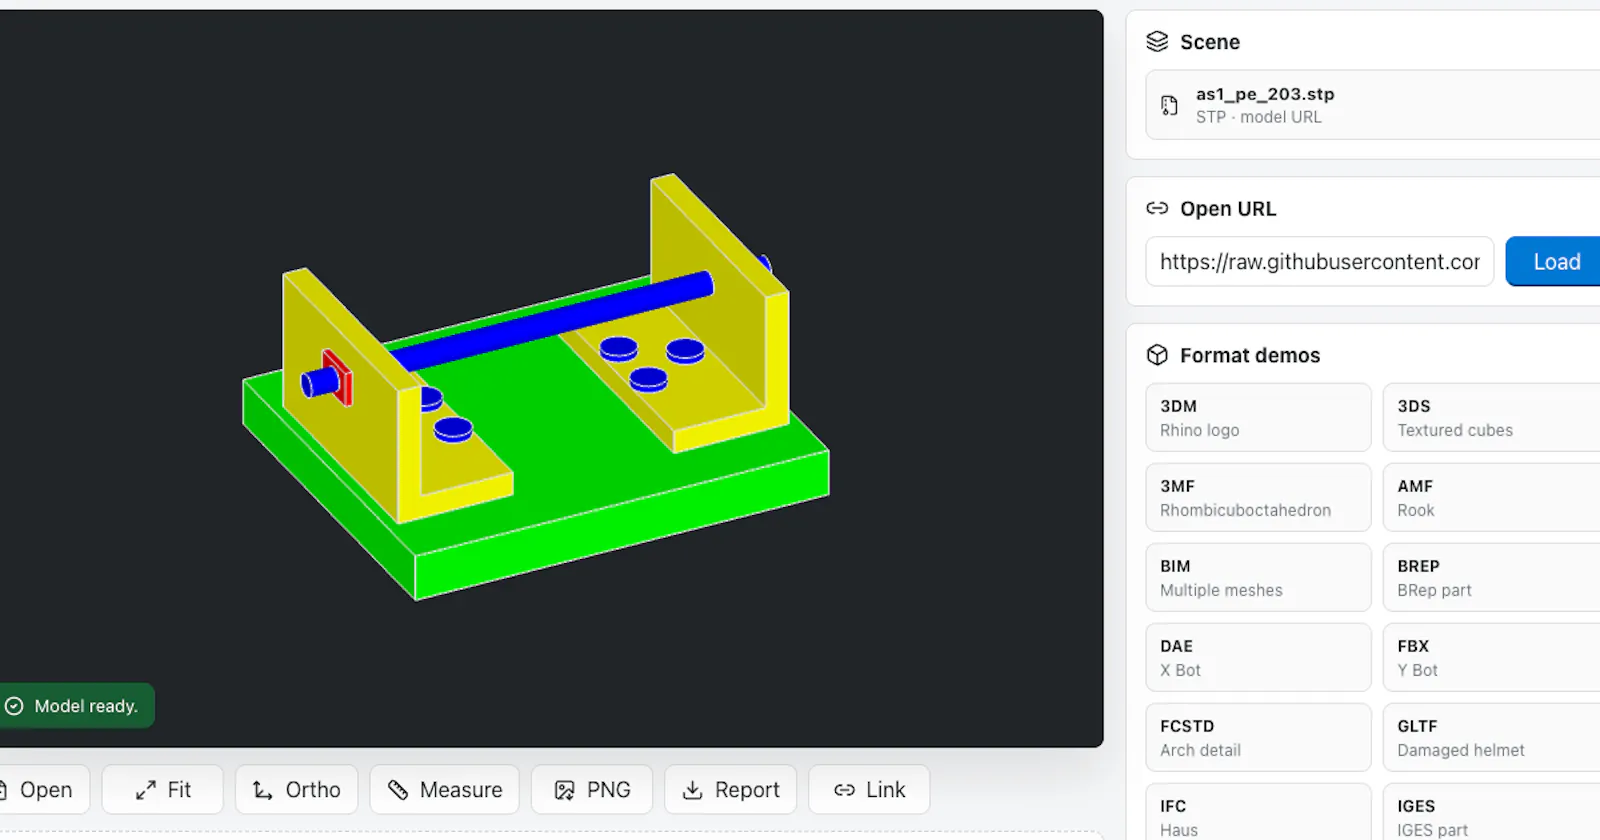Screen dimensions: 1600x840
Task: Download the Report
Action: click(x=730, y=790)
